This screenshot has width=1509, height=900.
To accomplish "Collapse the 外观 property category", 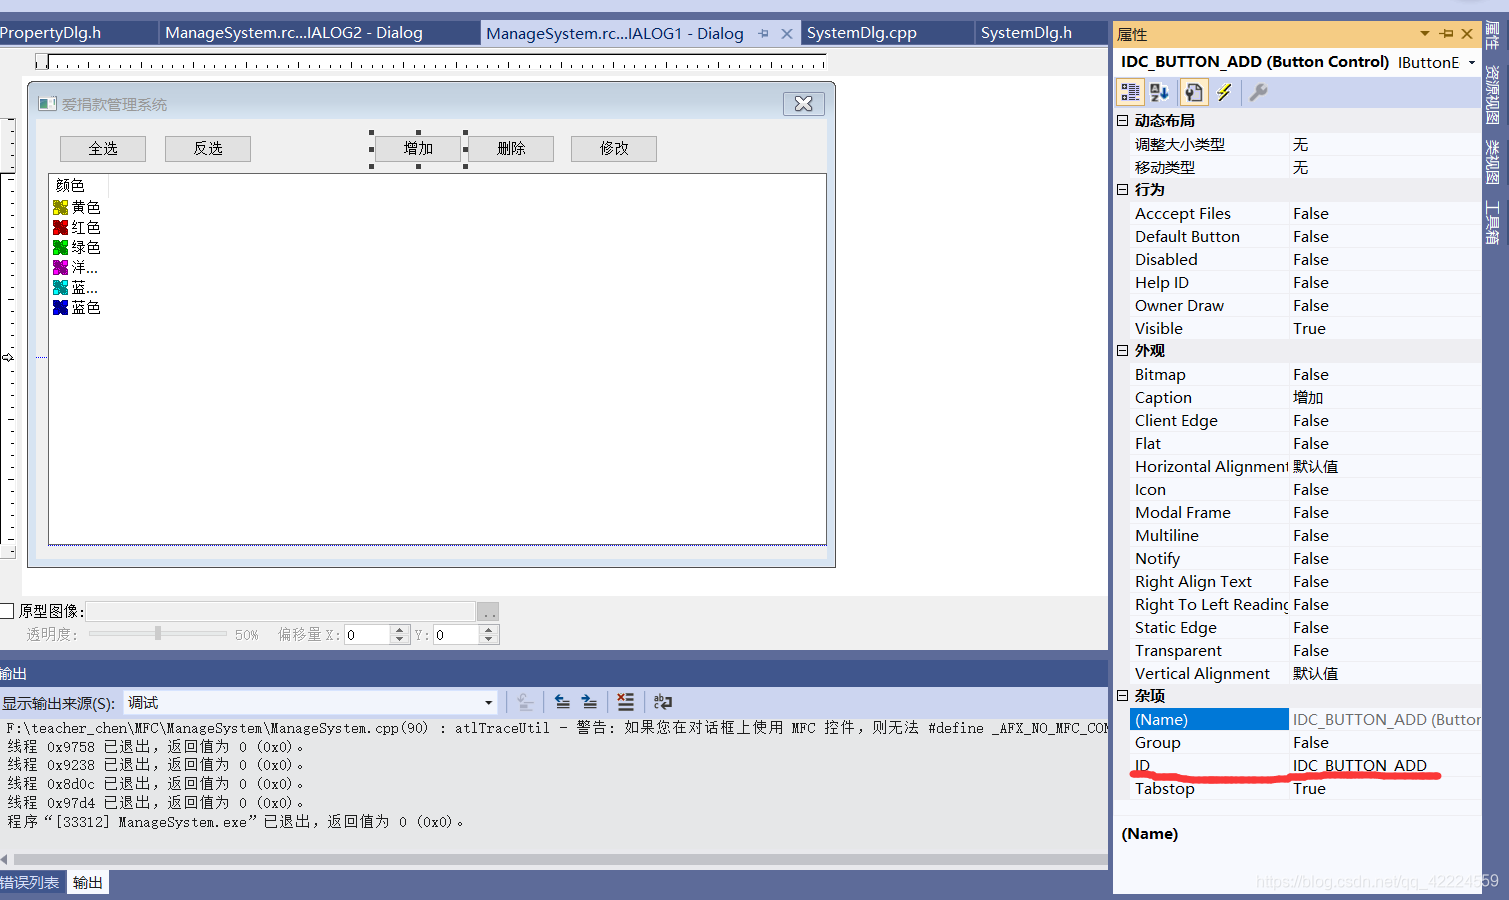I will point(1122,350).
